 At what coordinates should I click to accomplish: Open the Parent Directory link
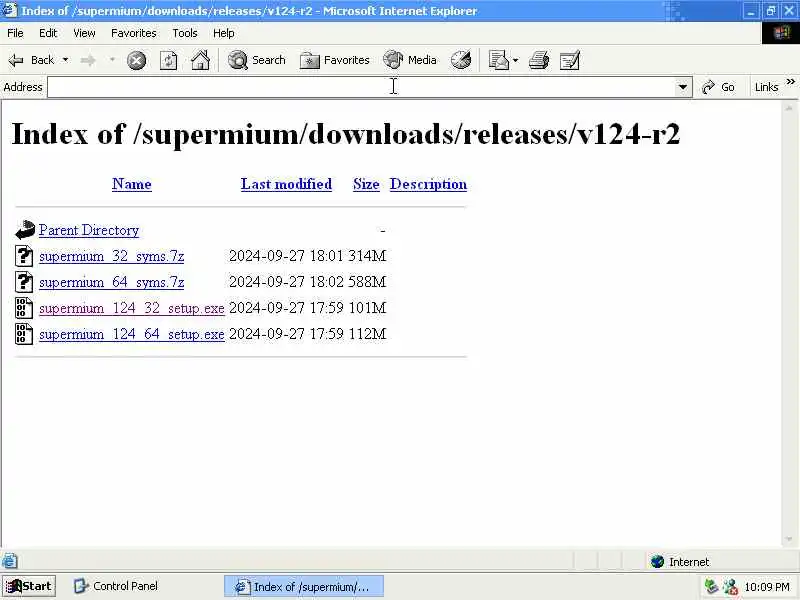pyautogui.click(x=89, y=230)
